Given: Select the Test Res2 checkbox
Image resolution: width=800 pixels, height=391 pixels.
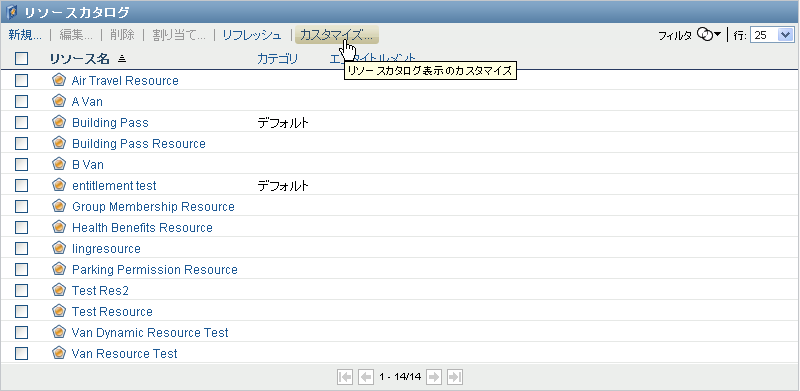Looking at the screenshot, I should click(21, 290).
